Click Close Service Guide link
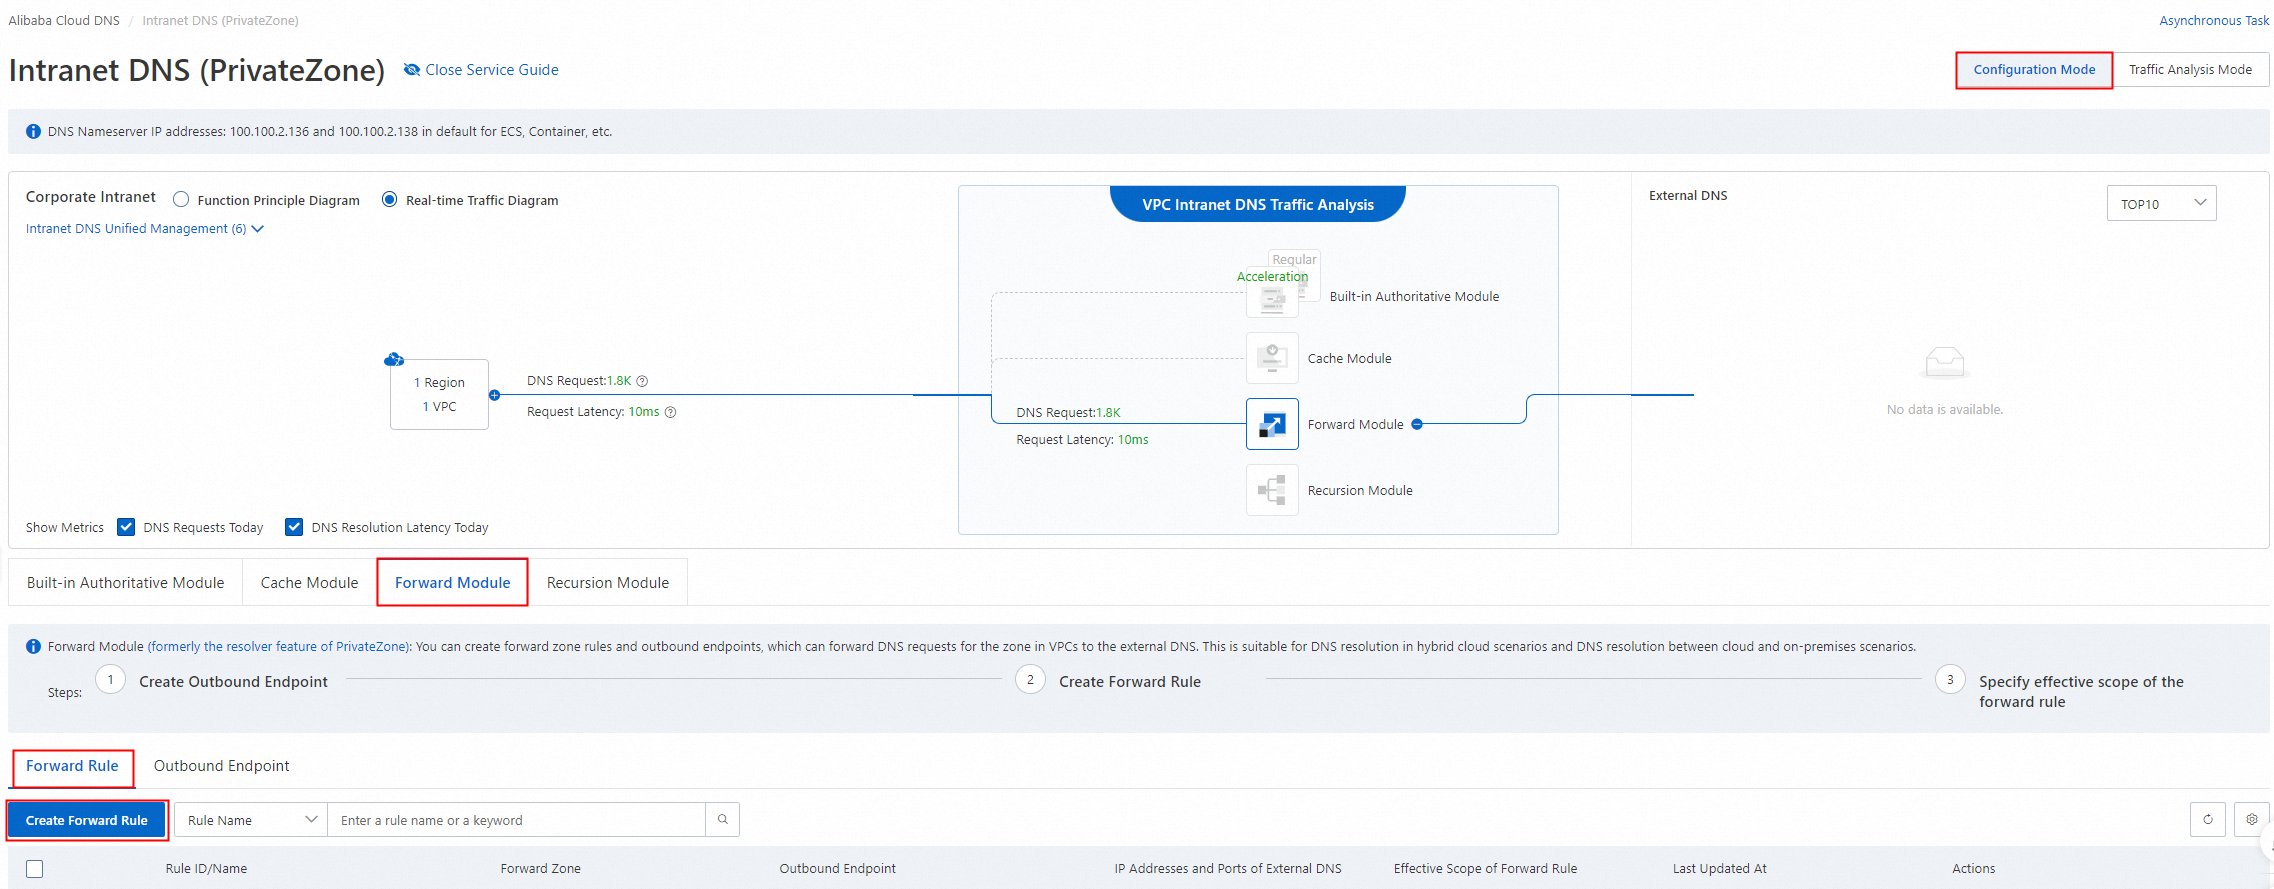The width and height of the screenshot is (2274, 889). click(491, 70)
